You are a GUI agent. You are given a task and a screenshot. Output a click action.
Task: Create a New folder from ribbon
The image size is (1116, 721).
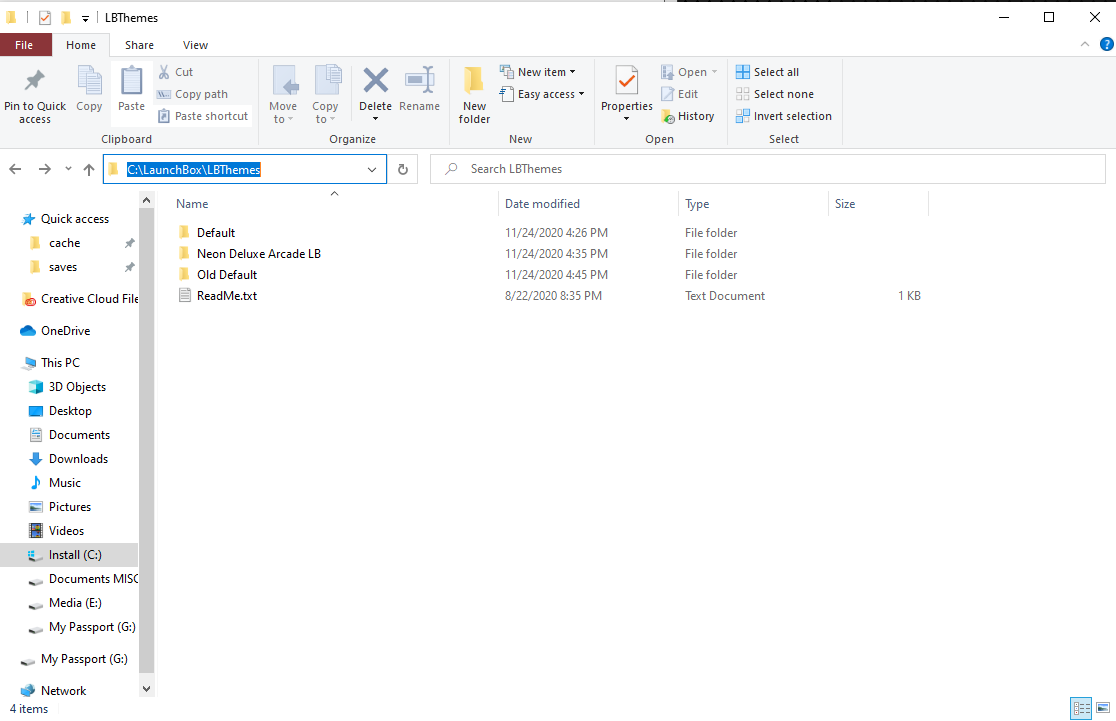coord(474,94)
